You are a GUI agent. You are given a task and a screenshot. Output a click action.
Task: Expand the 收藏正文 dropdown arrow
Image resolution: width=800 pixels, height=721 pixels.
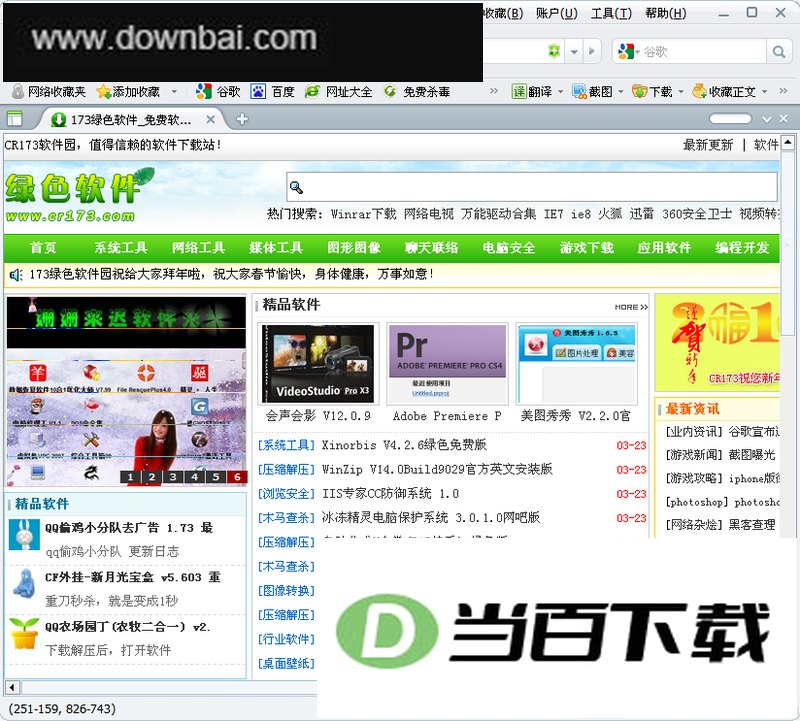pyautogui.click(x=764, y=92)
